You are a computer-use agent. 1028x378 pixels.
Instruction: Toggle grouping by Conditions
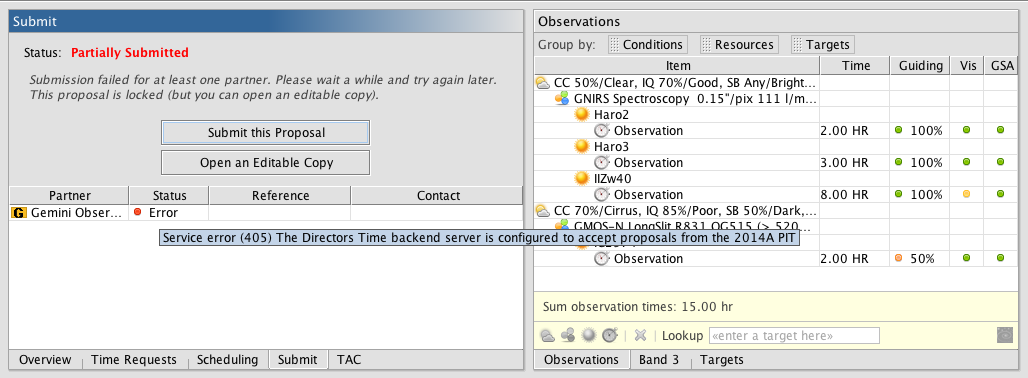(648, 45)
